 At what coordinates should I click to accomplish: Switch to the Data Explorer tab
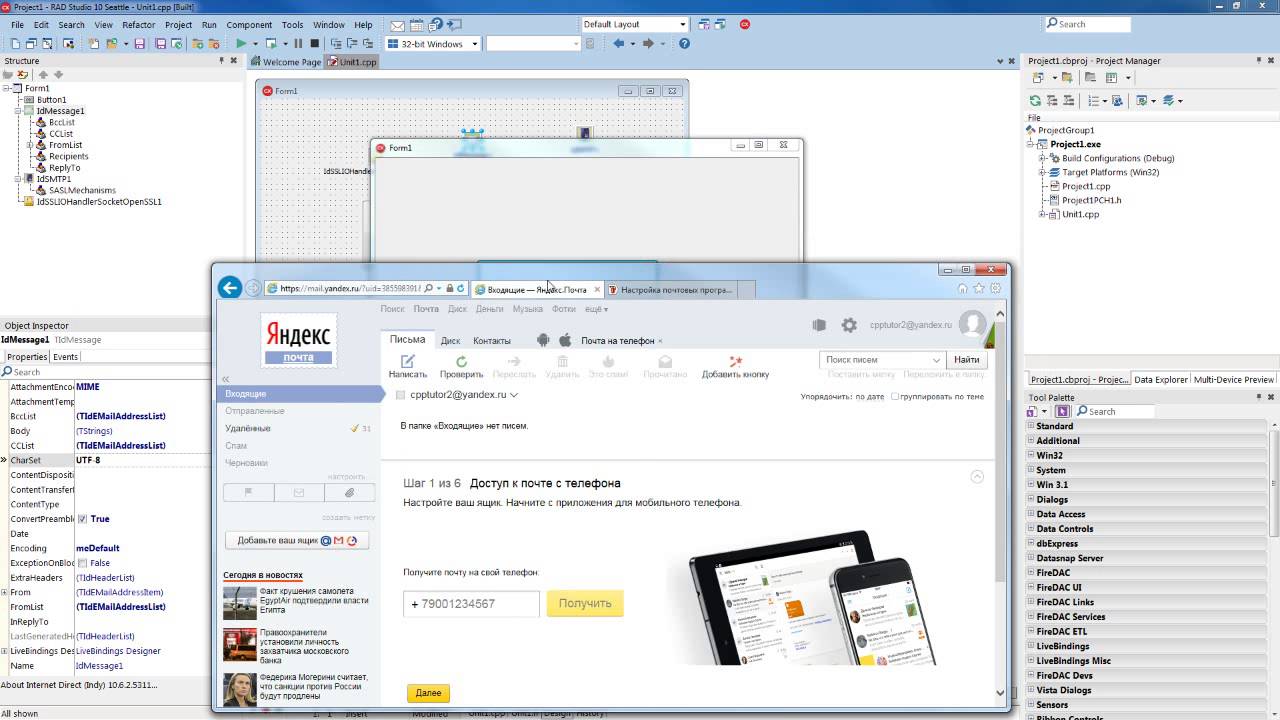click(x=1161, y=380)
